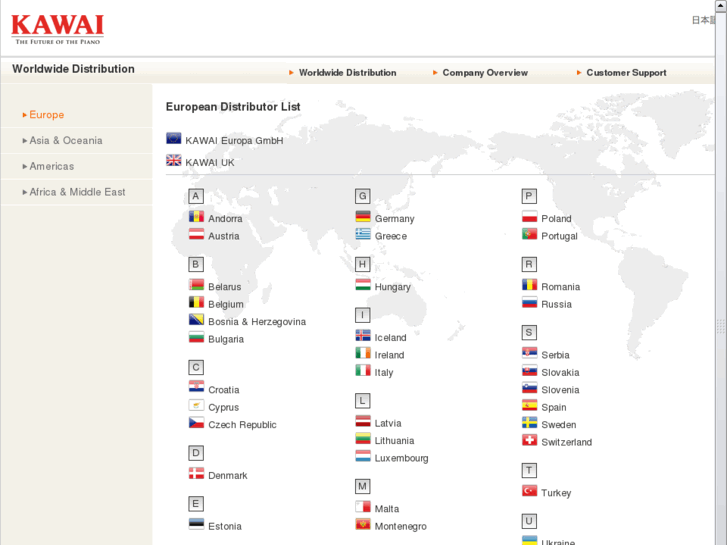Click the Switzerland flag icon
Image resolution: width=727 pixels, height=545 pixels.
point(529,440)
